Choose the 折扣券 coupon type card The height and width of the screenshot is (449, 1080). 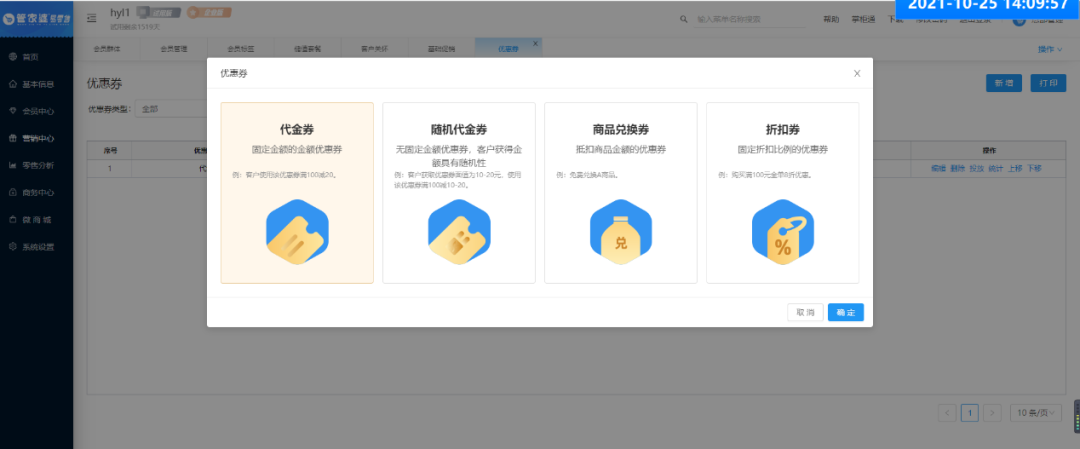(782, 193)
